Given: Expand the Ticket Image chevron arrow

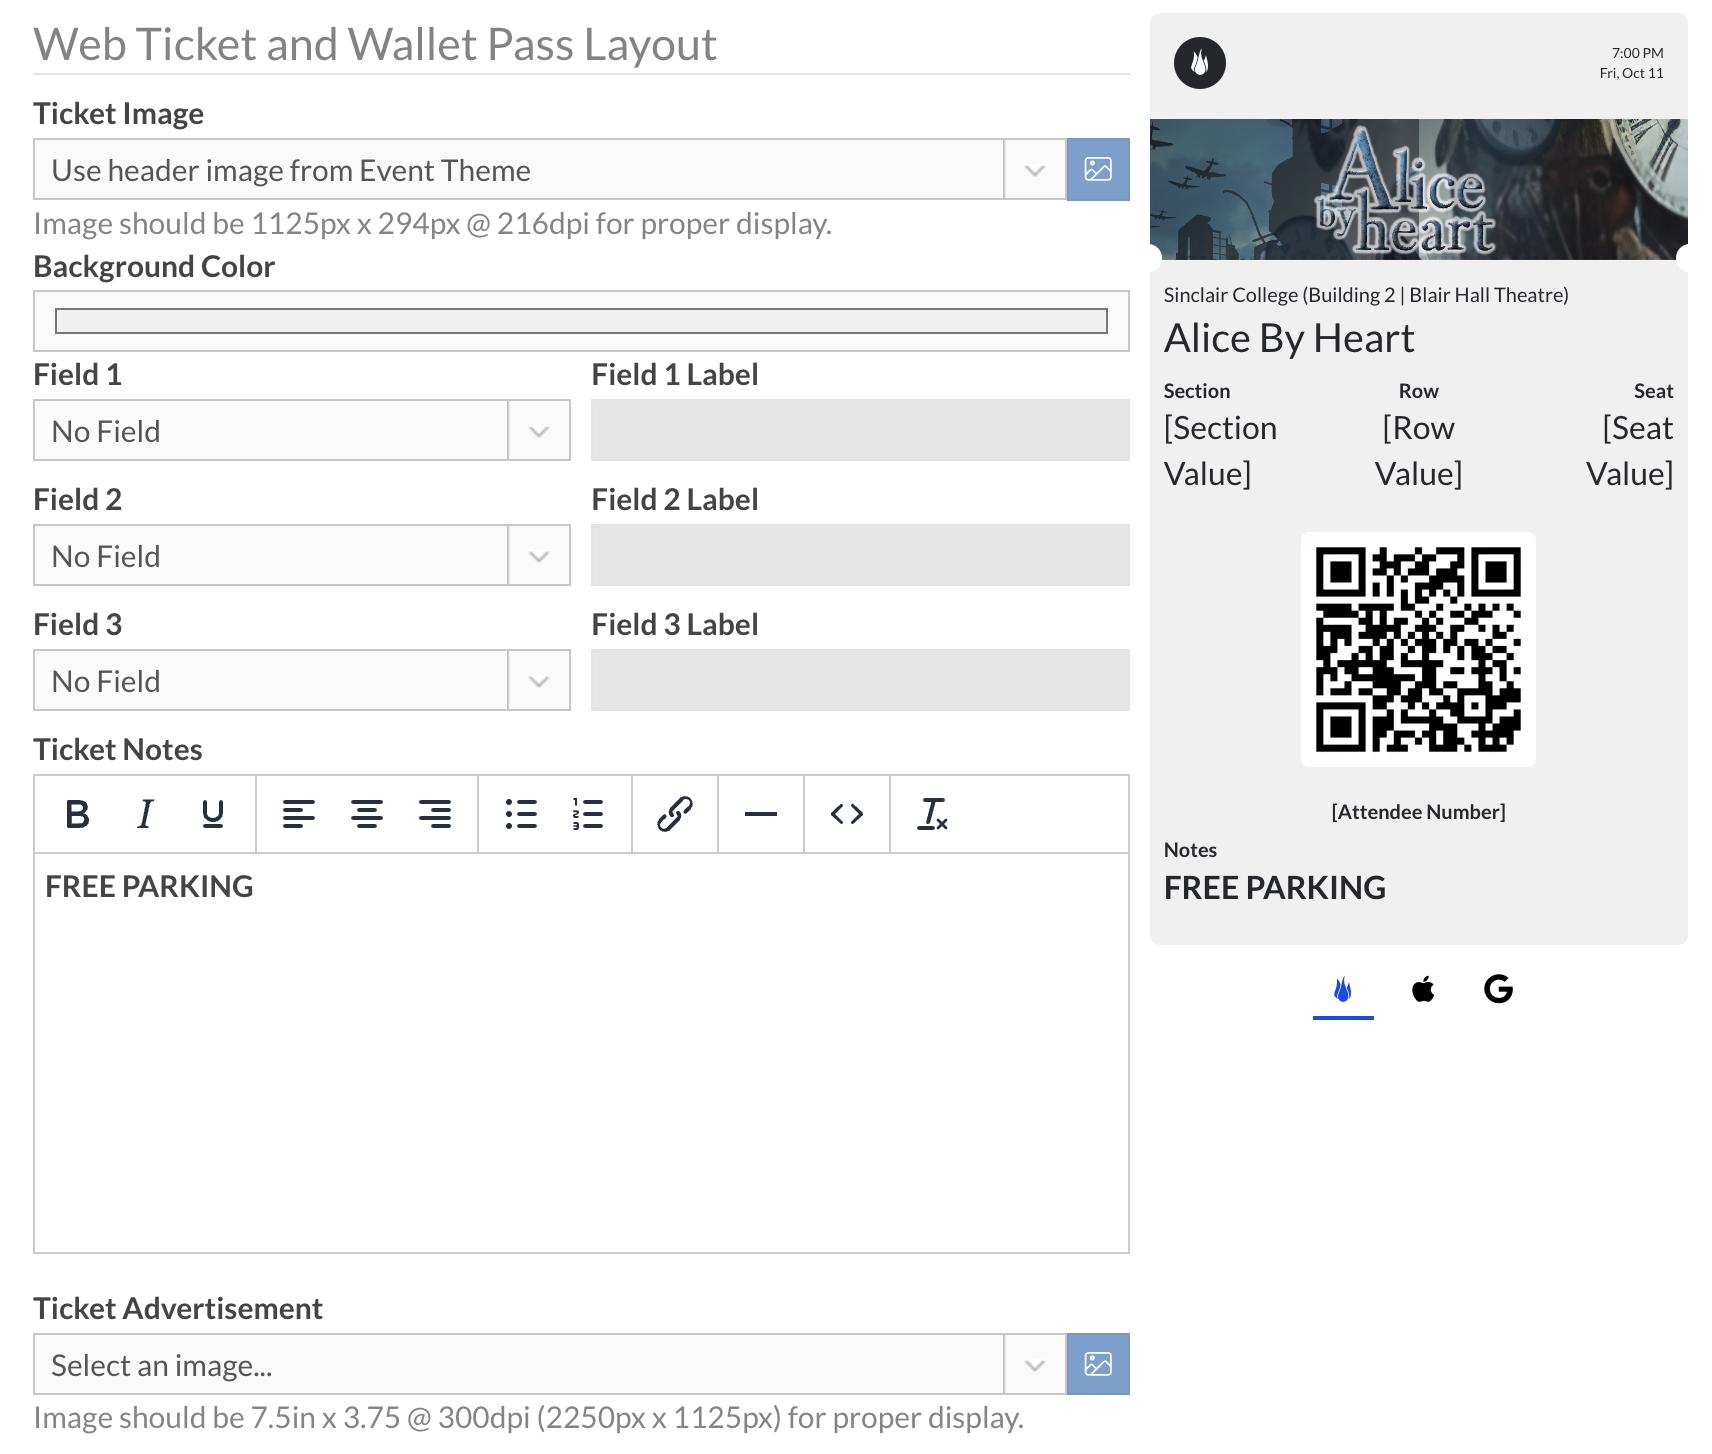Looking at the screenshot, I should point(1035,170).
